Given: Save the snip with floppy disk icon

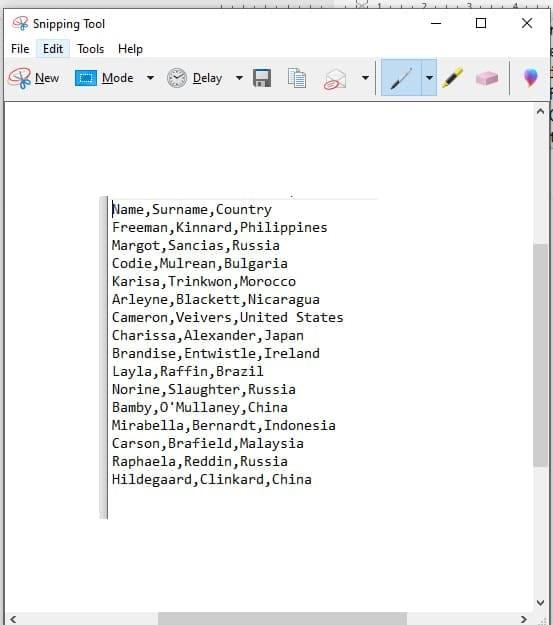Looking at the screenshot, I should (262, 78).
